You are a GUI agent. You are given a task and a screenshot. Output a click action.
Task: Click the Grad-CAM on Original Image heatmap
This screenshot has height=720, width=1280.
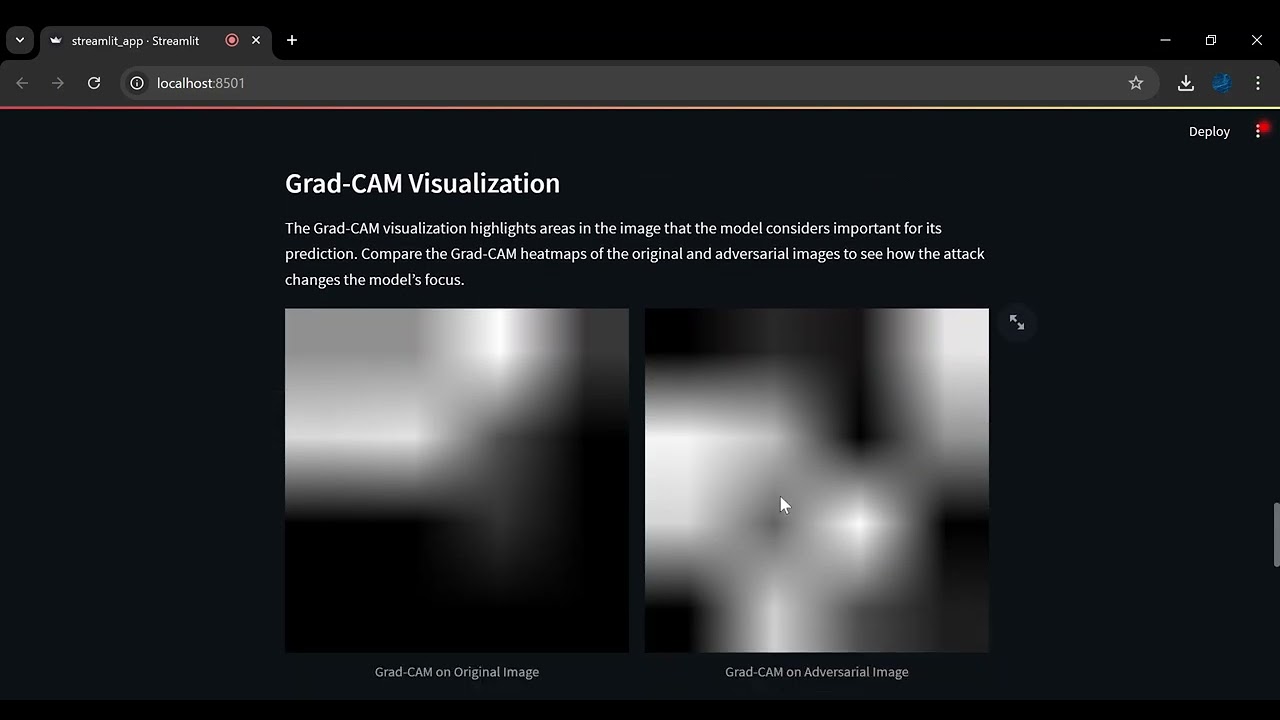coord(457,480)
